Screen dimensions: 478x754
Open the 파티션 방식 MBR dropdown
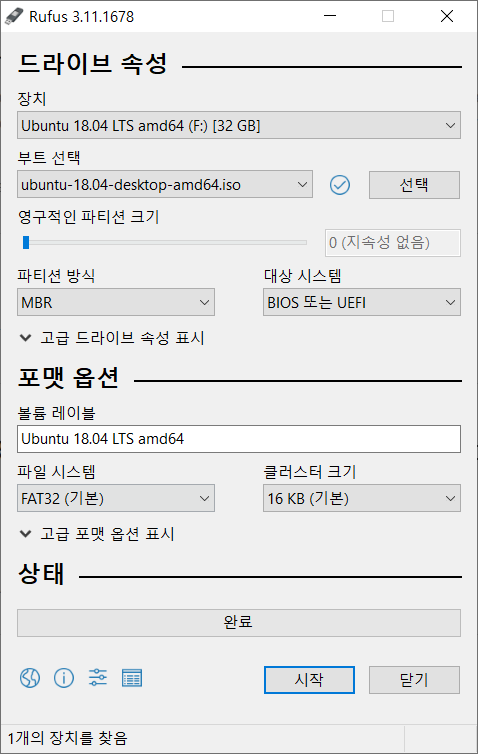(x=116, y=302)
